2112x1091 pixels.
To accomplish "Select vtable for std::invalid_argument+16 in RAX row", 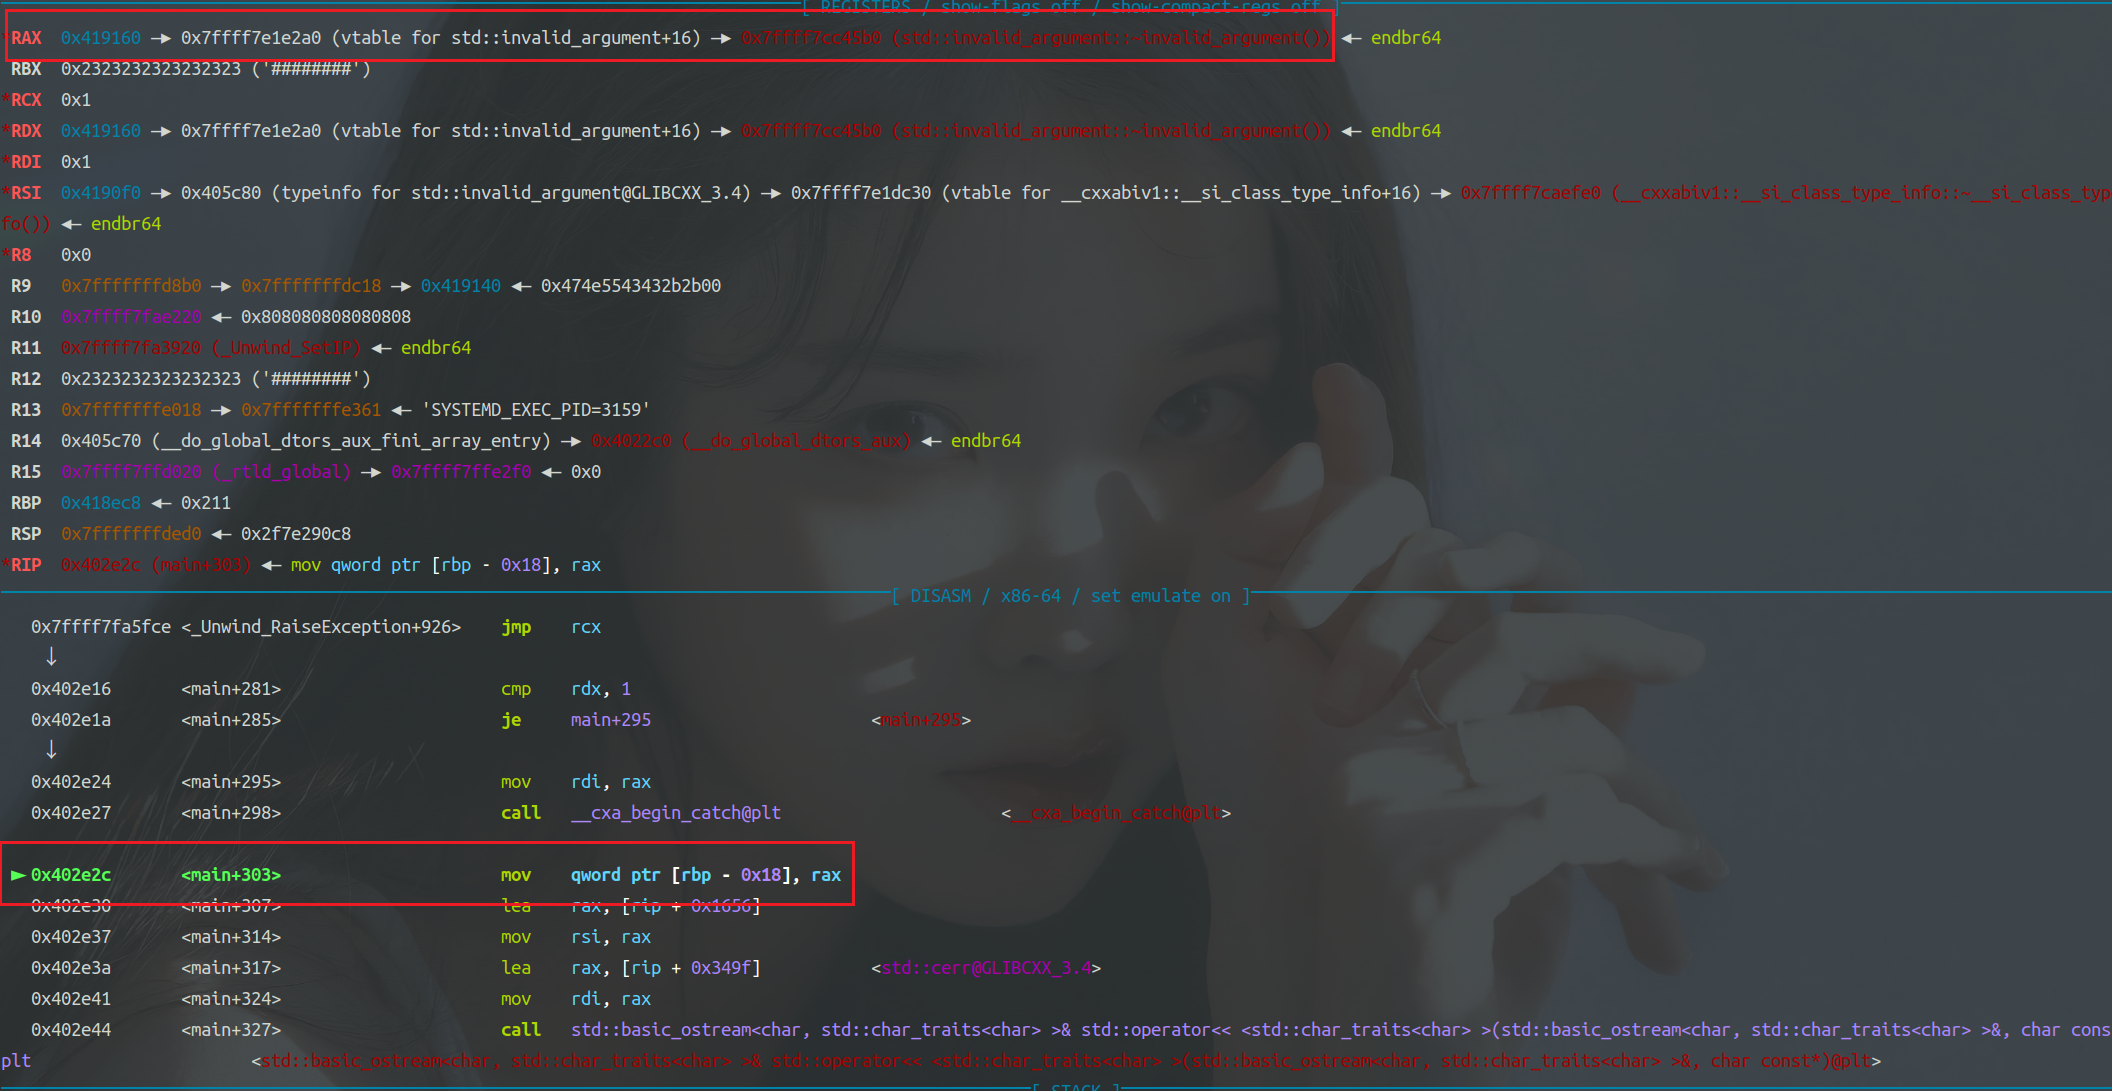I will click(x=516, y=38).
